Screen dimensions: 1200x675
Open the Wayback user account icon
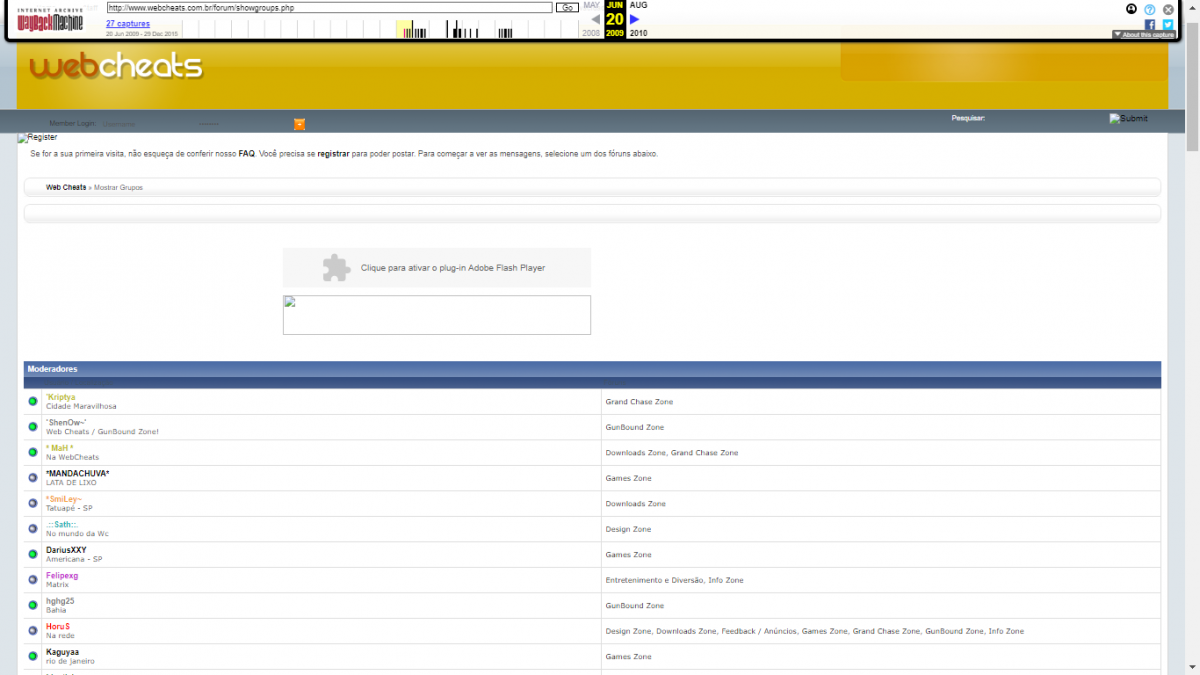click(1131, 9)
